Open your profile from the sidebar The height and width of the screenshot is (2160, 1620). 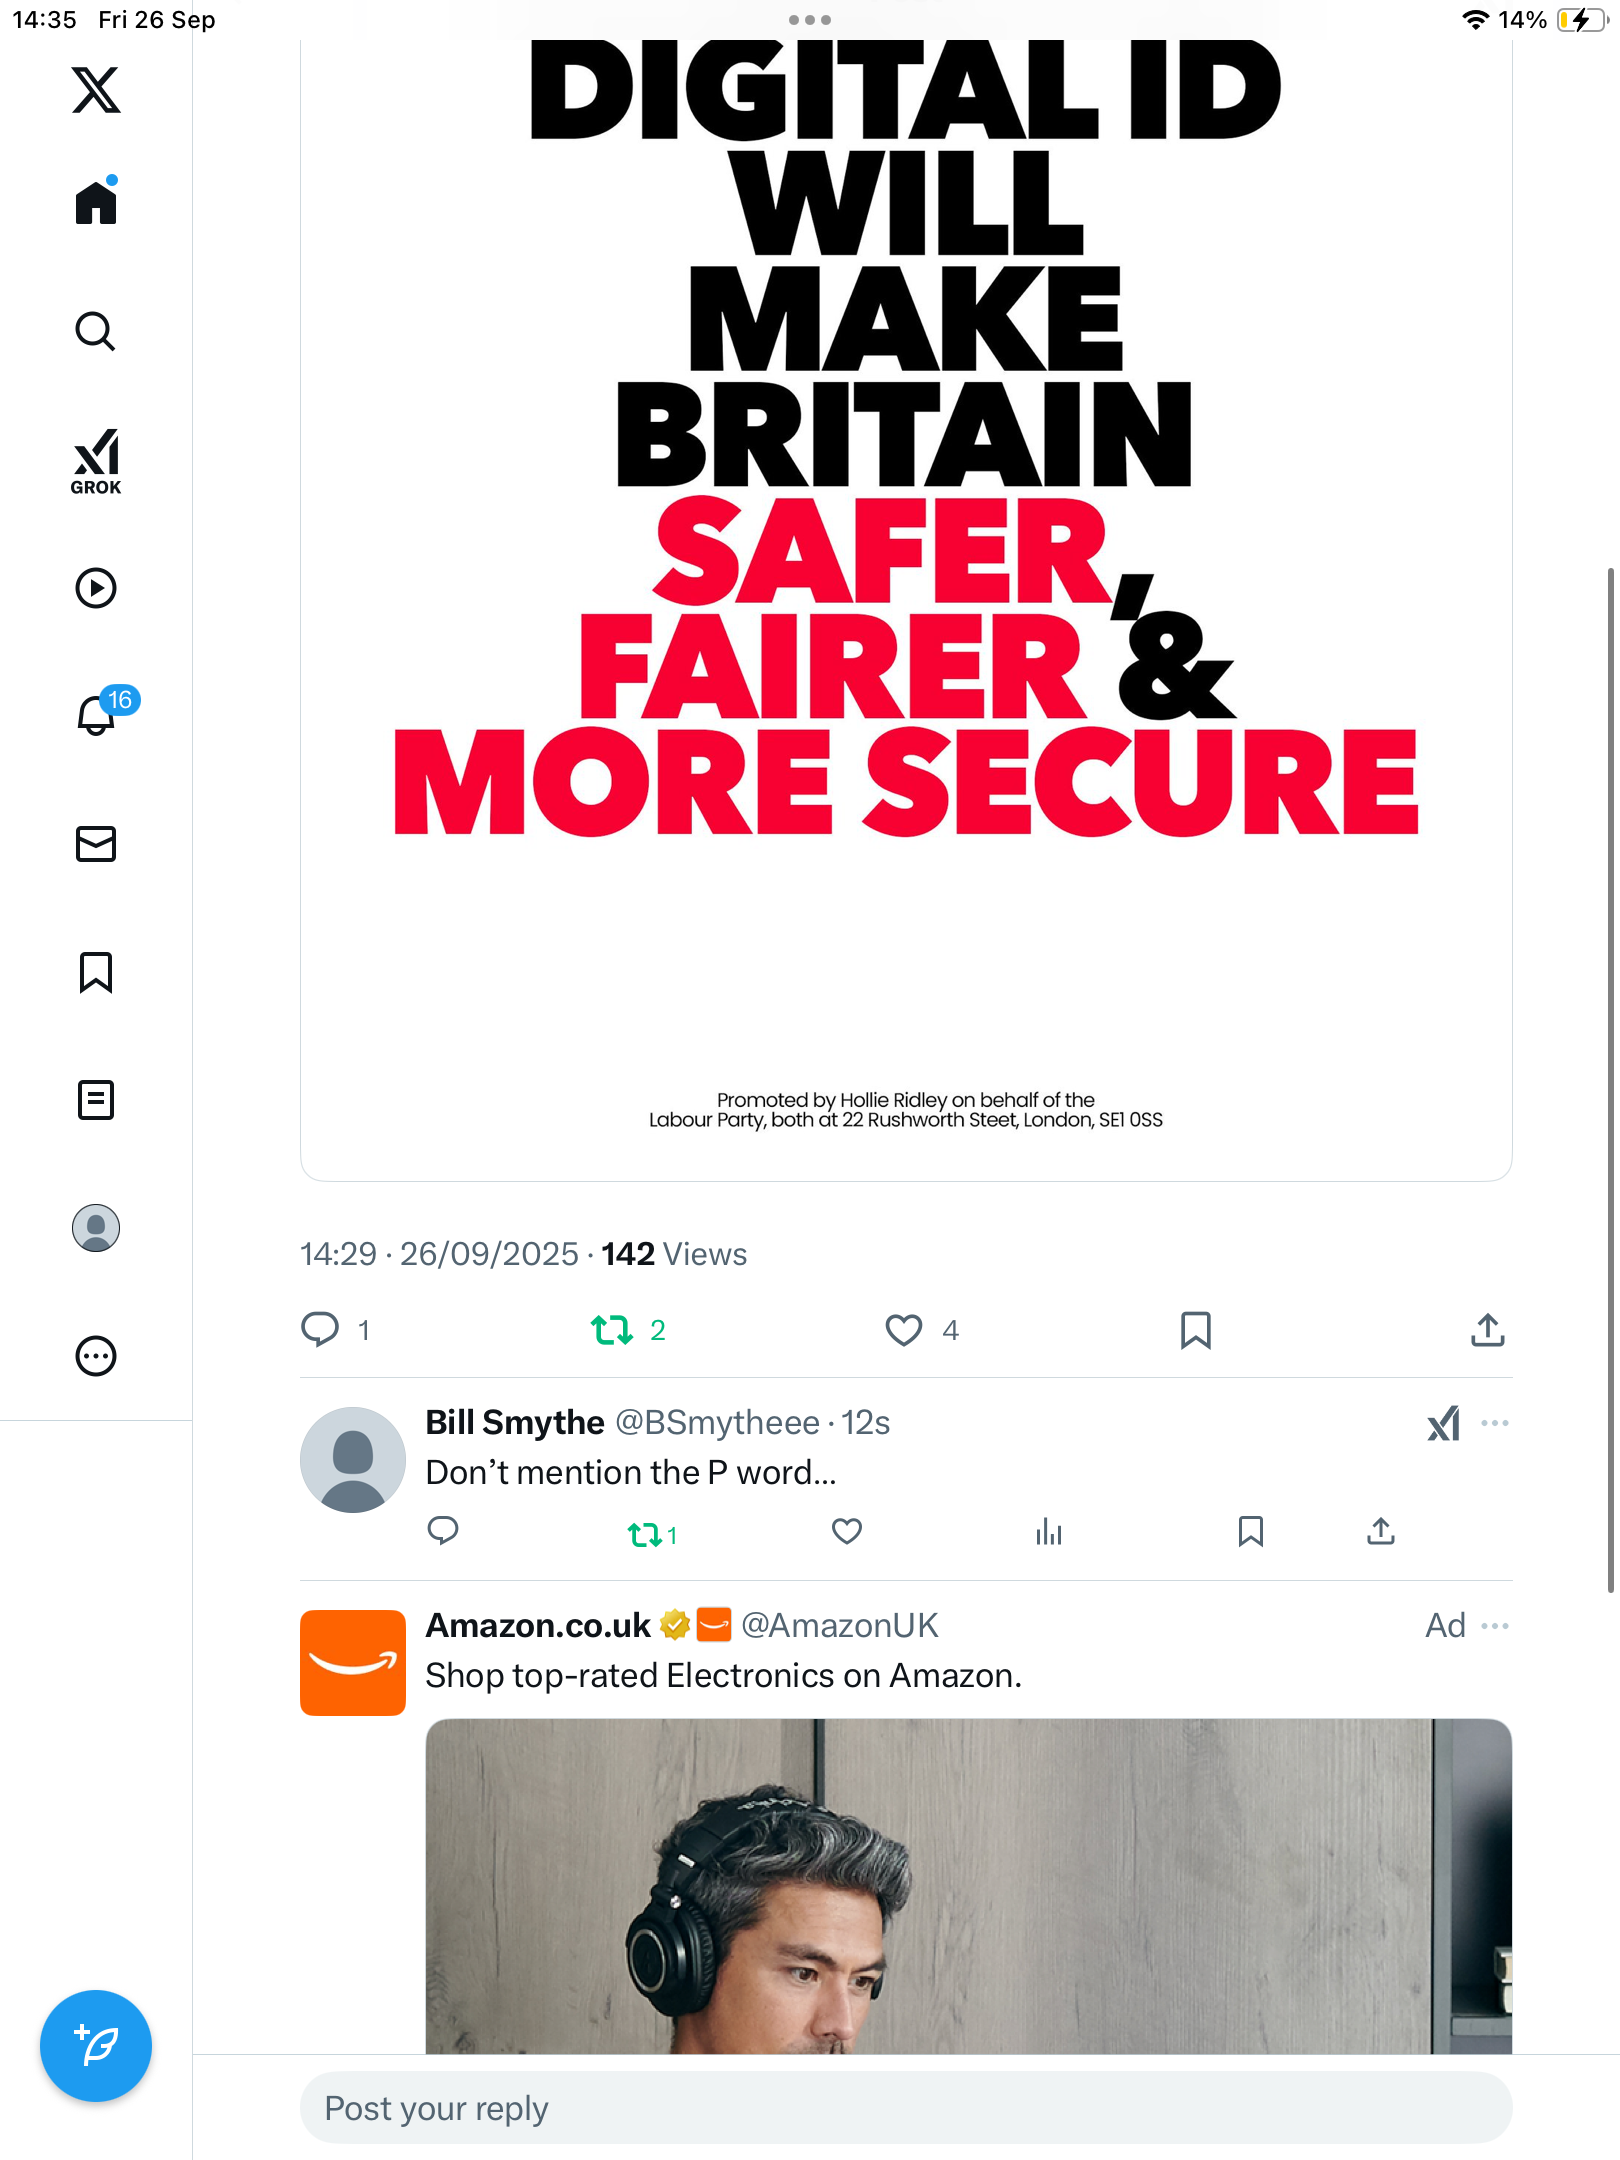pos(96,1228)
